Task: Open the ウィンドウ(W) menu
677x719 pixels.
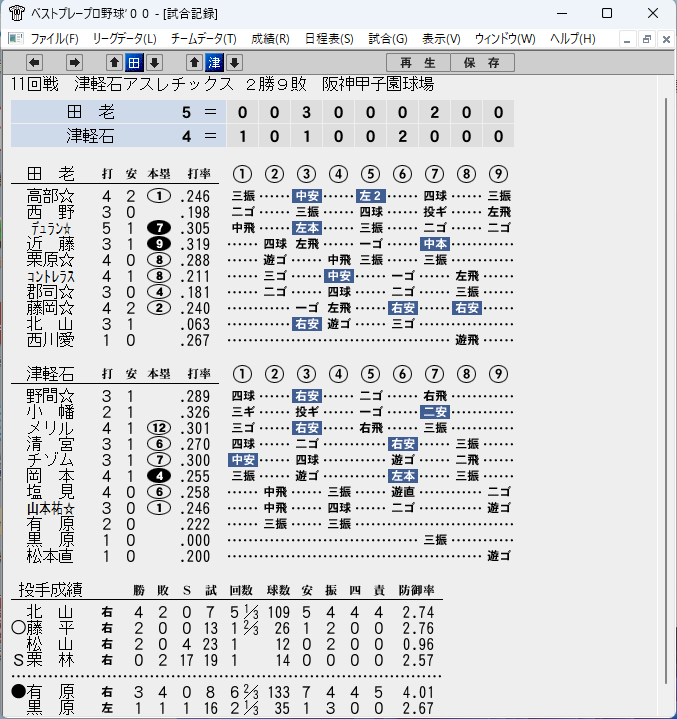Action: 505,39
